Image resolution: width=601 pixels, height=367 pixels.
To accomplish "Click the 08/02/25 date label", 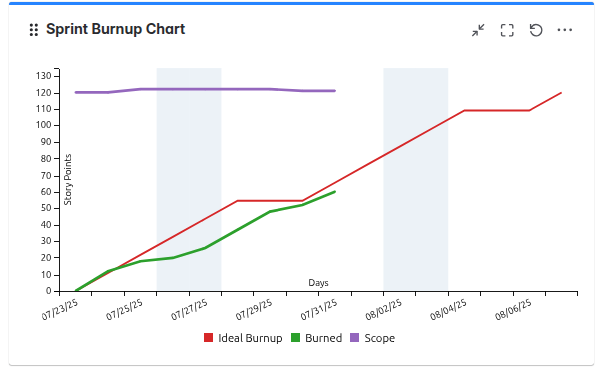I will click(383, 309).
